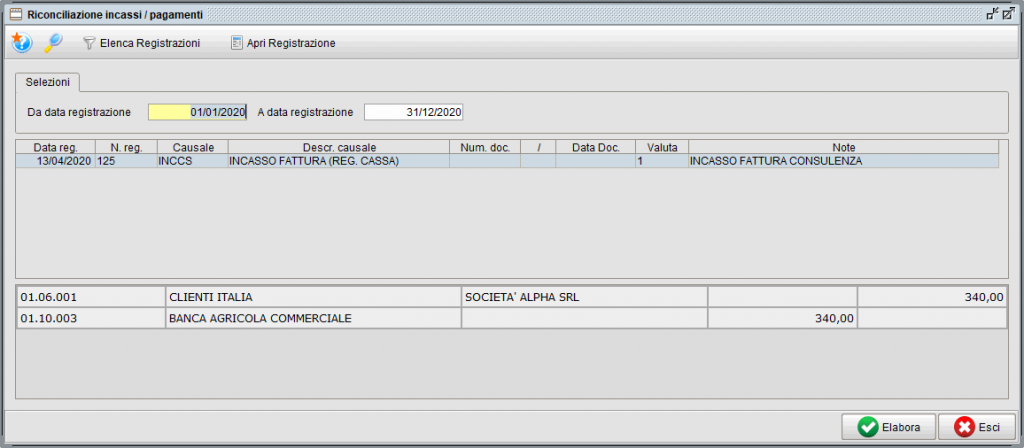The image size is (1024, 448).
Task: Click the iconify window icon at top right
Action: (991, 14)
